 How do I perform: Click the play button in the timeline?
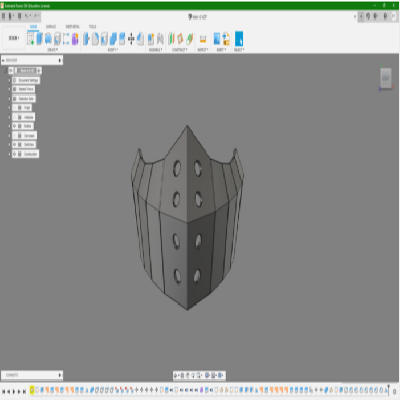click(x=14, y=392)
